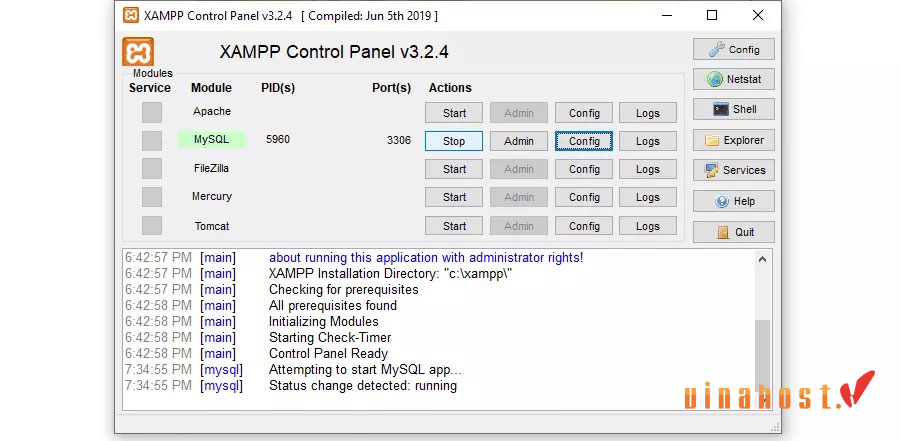
Task: Open the FileZilla Config menu
Action: pos(584,169)
